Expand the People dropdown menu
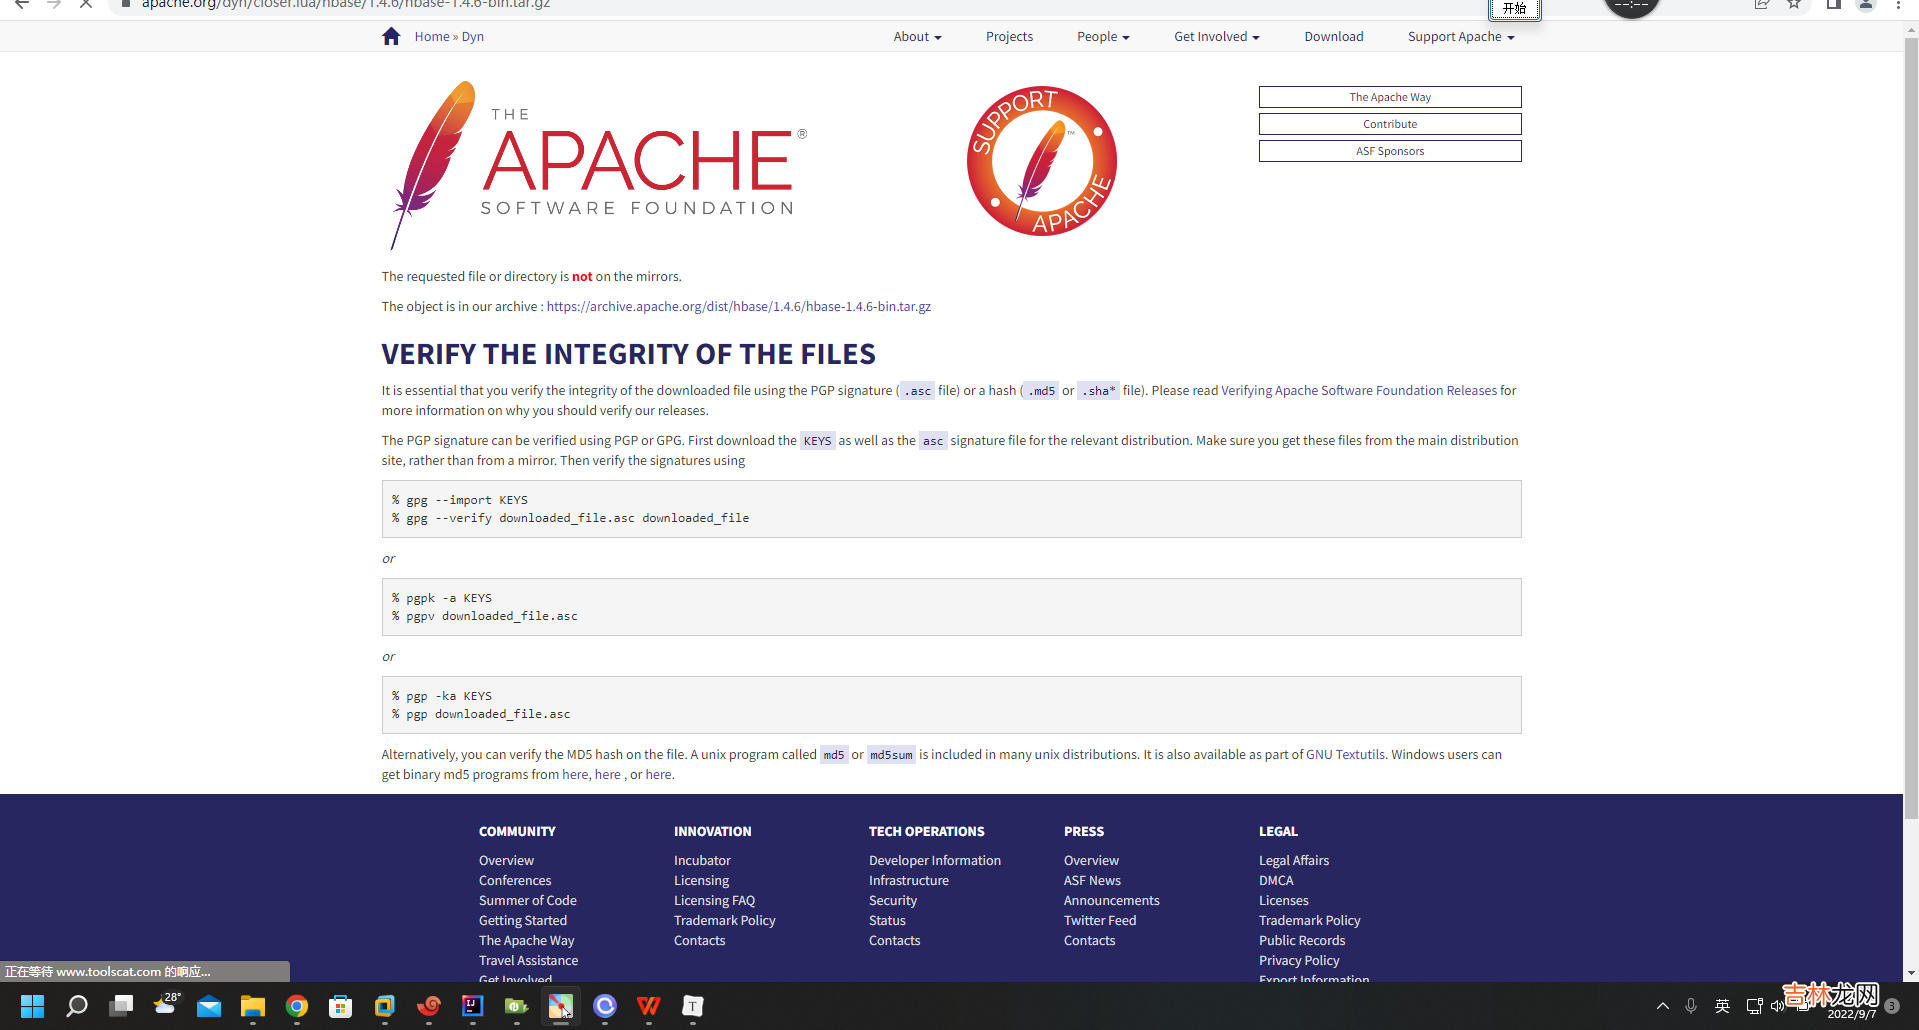 click(1103, 37)
